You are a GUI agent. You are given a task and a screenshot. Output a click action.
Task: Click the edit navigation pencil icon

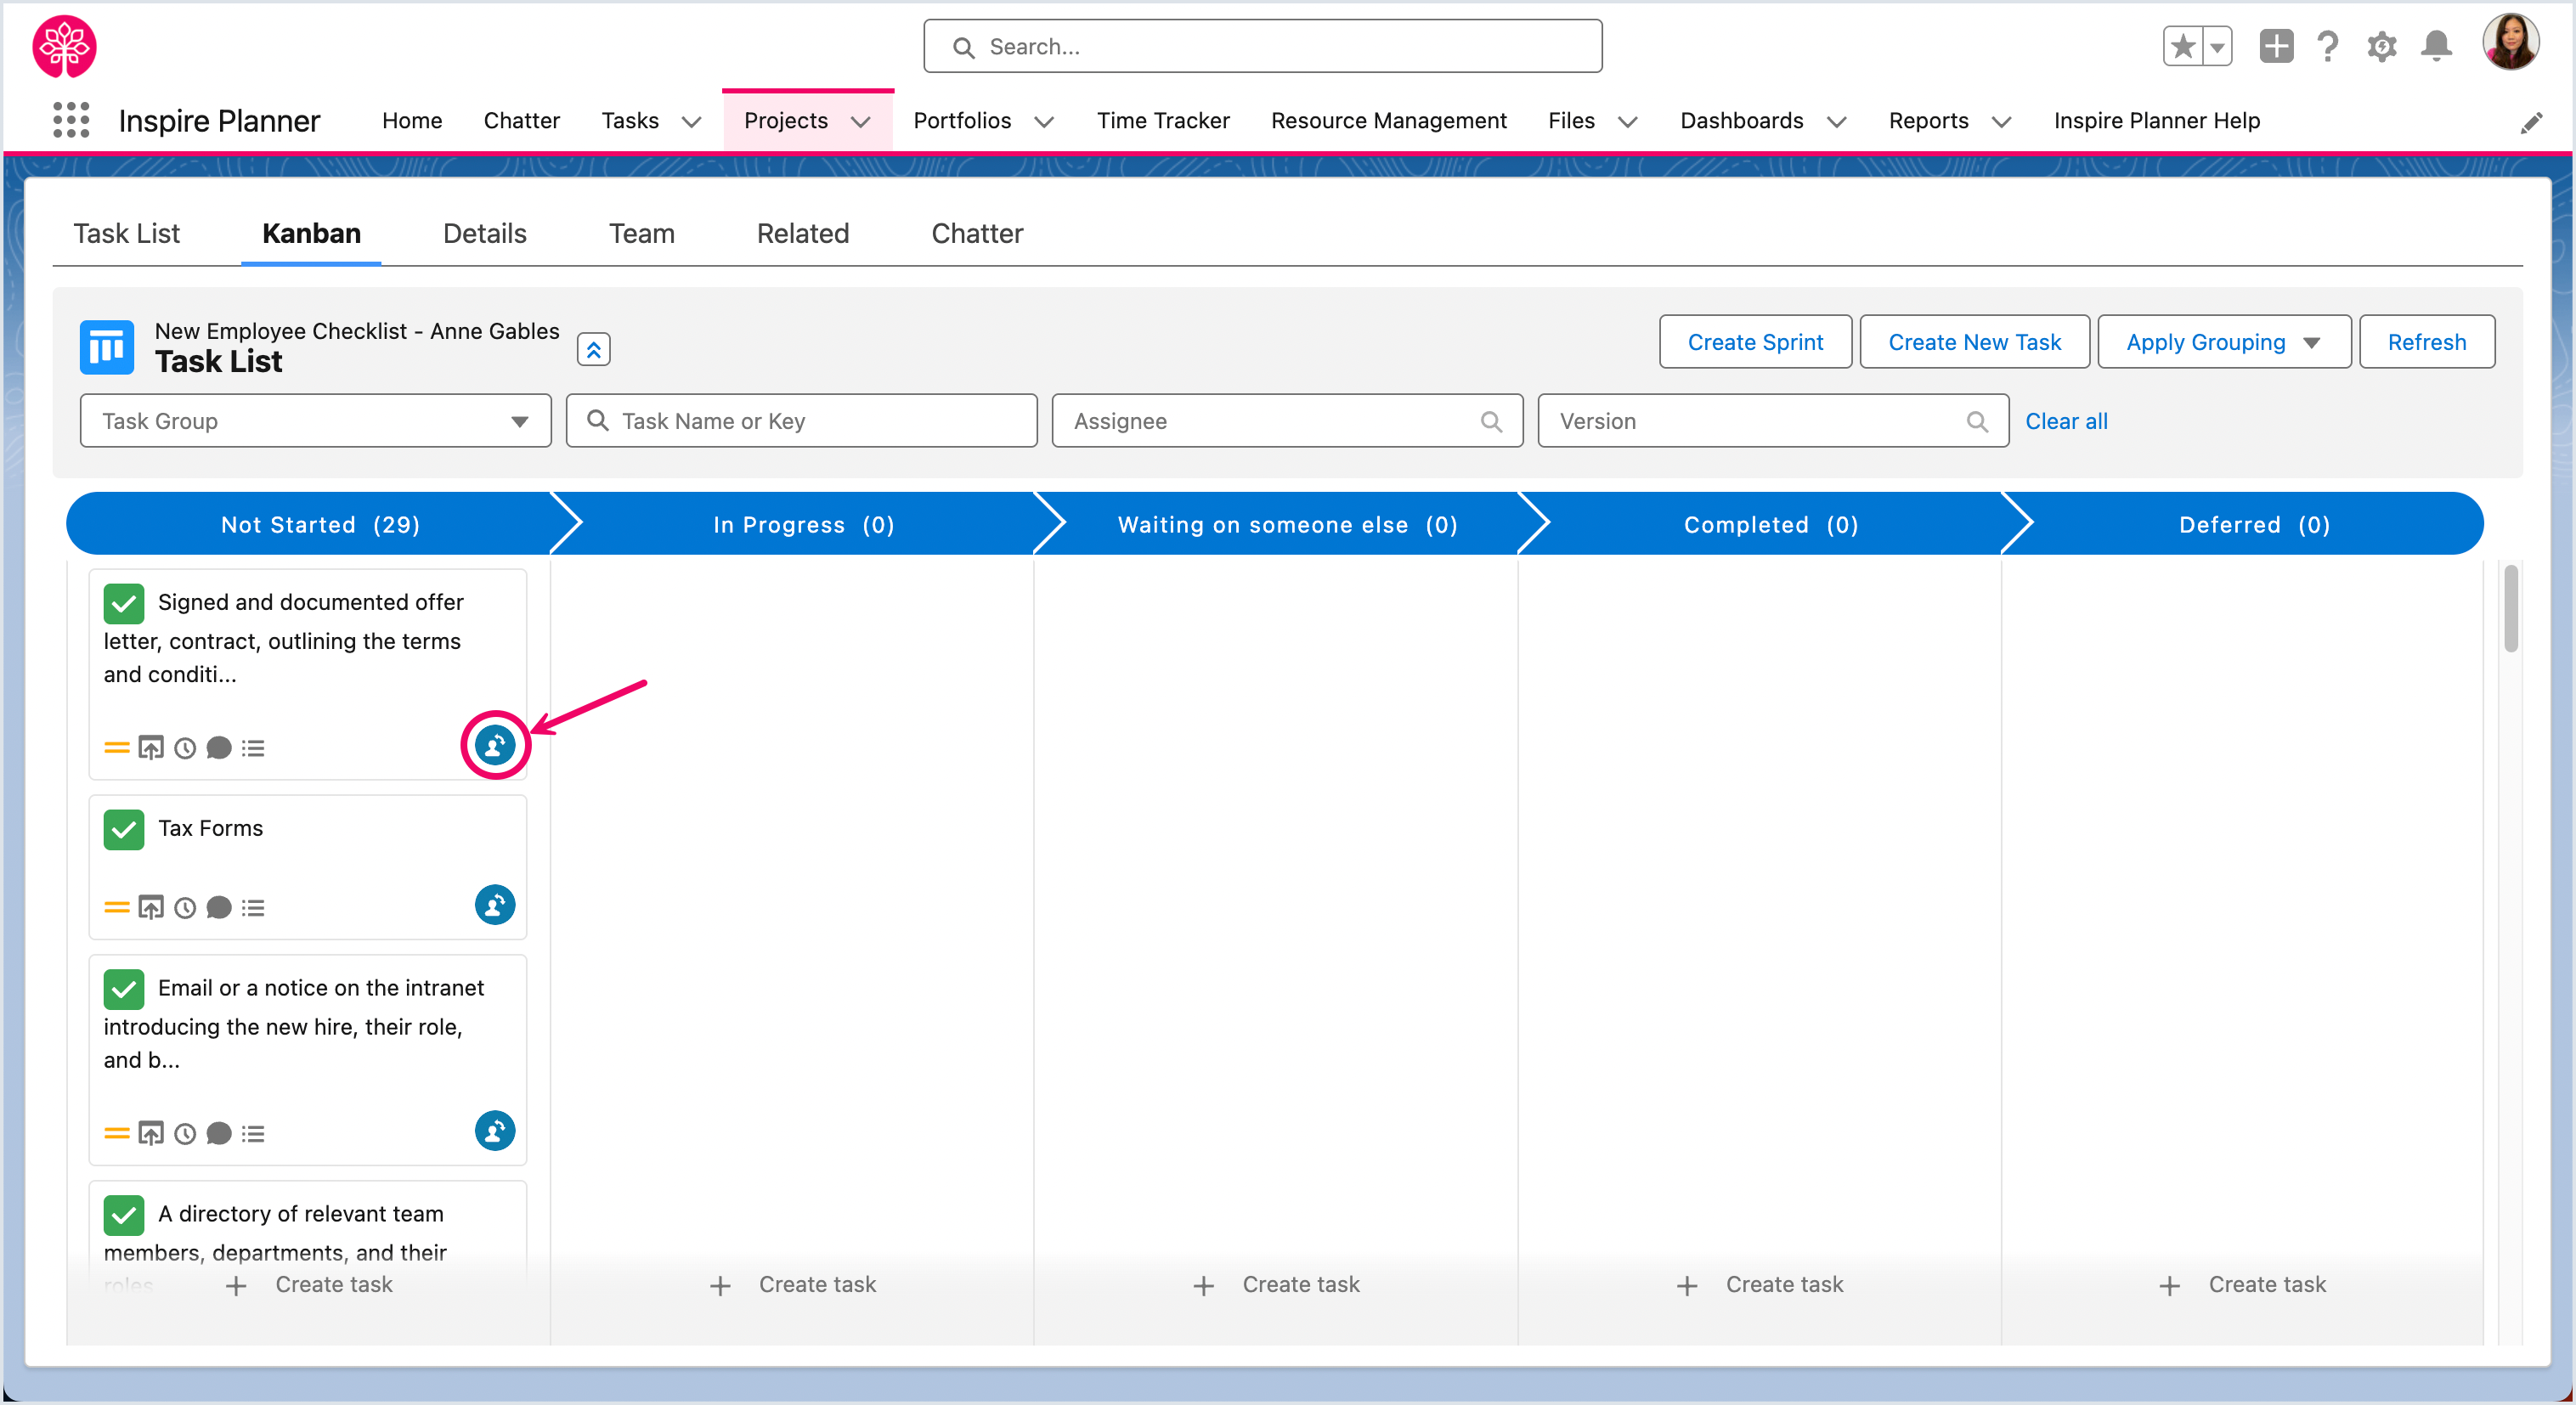(x=2531, y=123)
